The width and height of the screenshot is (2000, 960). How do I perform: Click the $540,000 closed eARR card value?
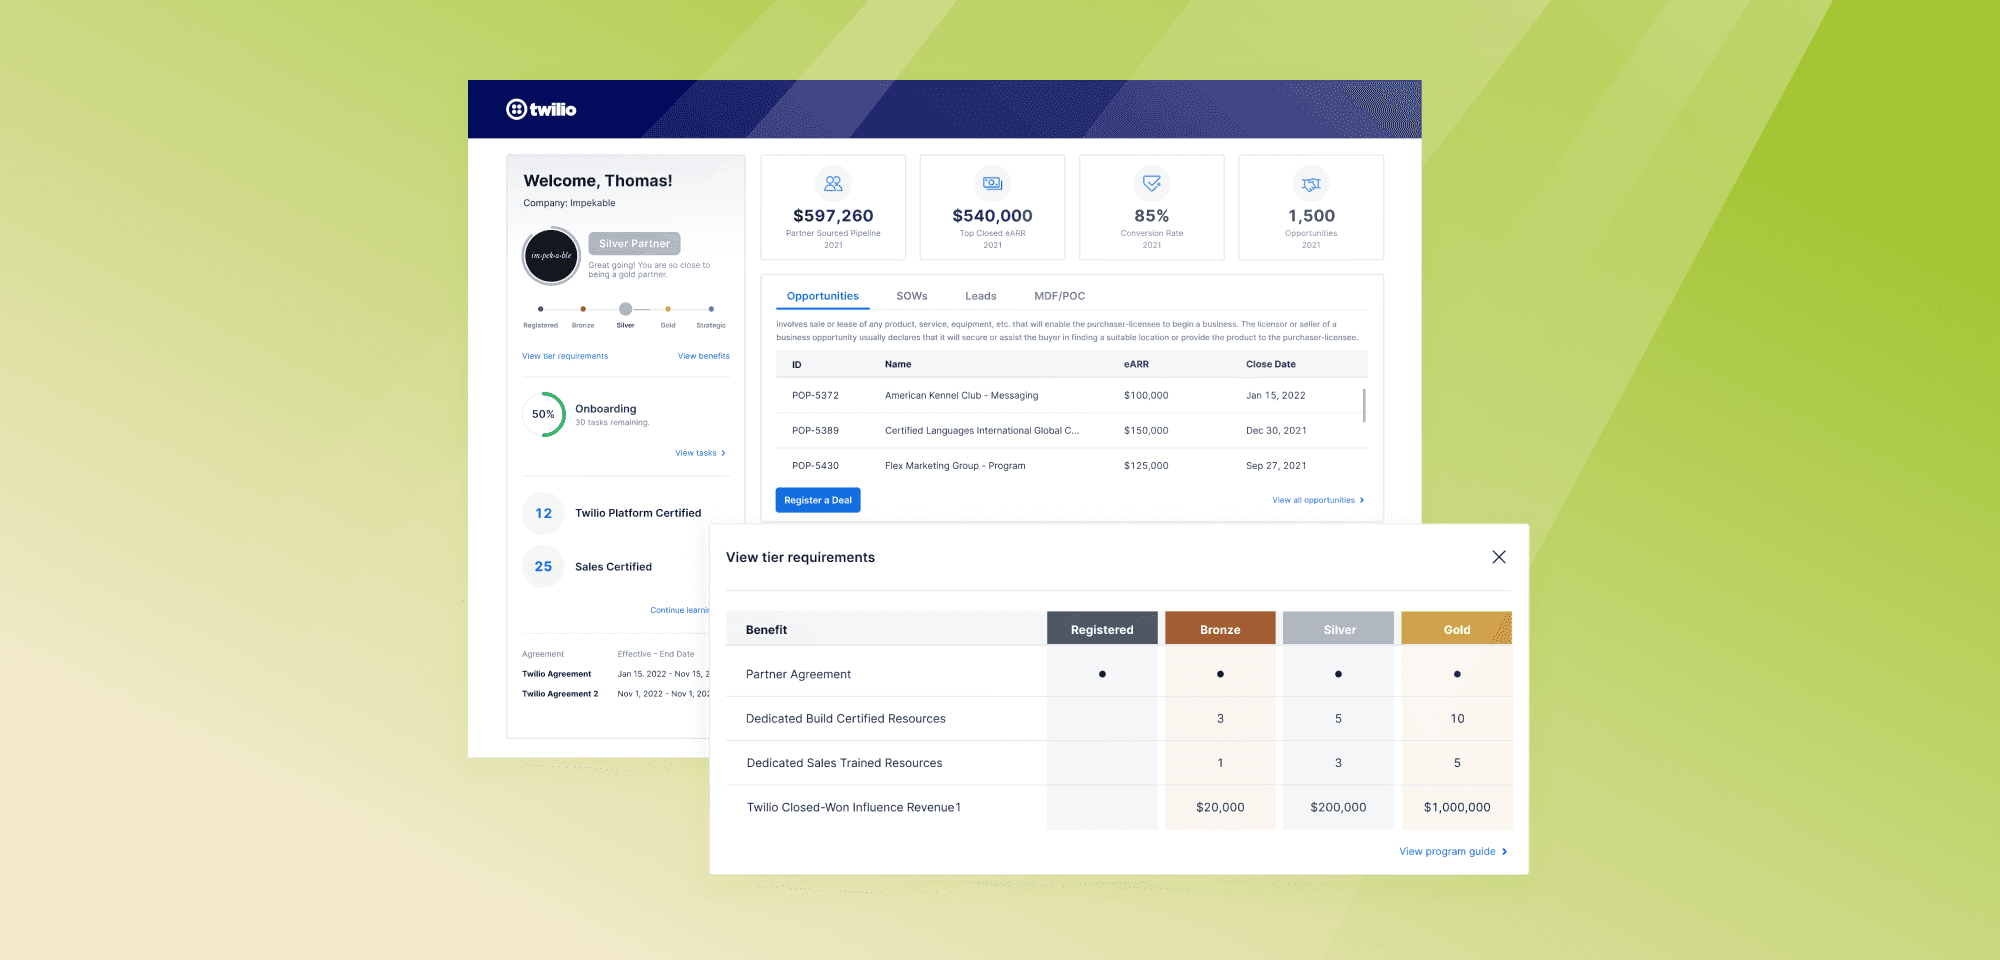pyautogui.click(x=992, y=216)
